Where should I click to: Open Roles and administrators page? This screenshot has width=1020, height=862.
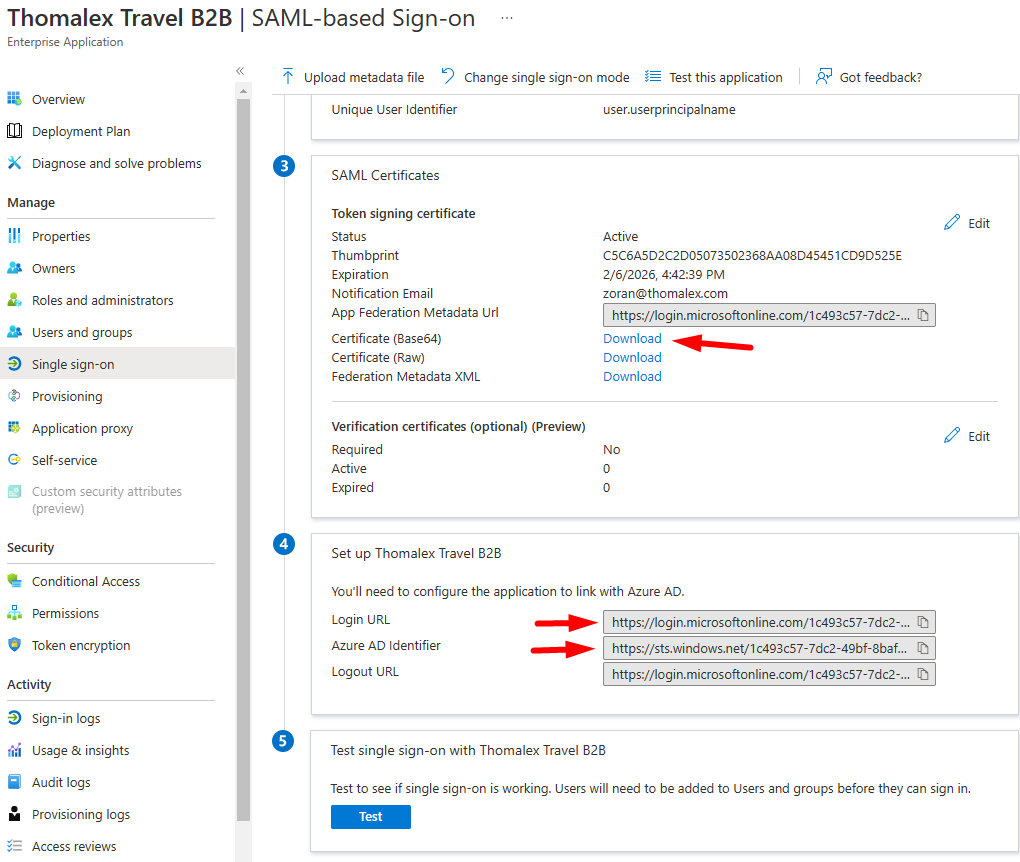pyautogui.click(x=103, y=300)
